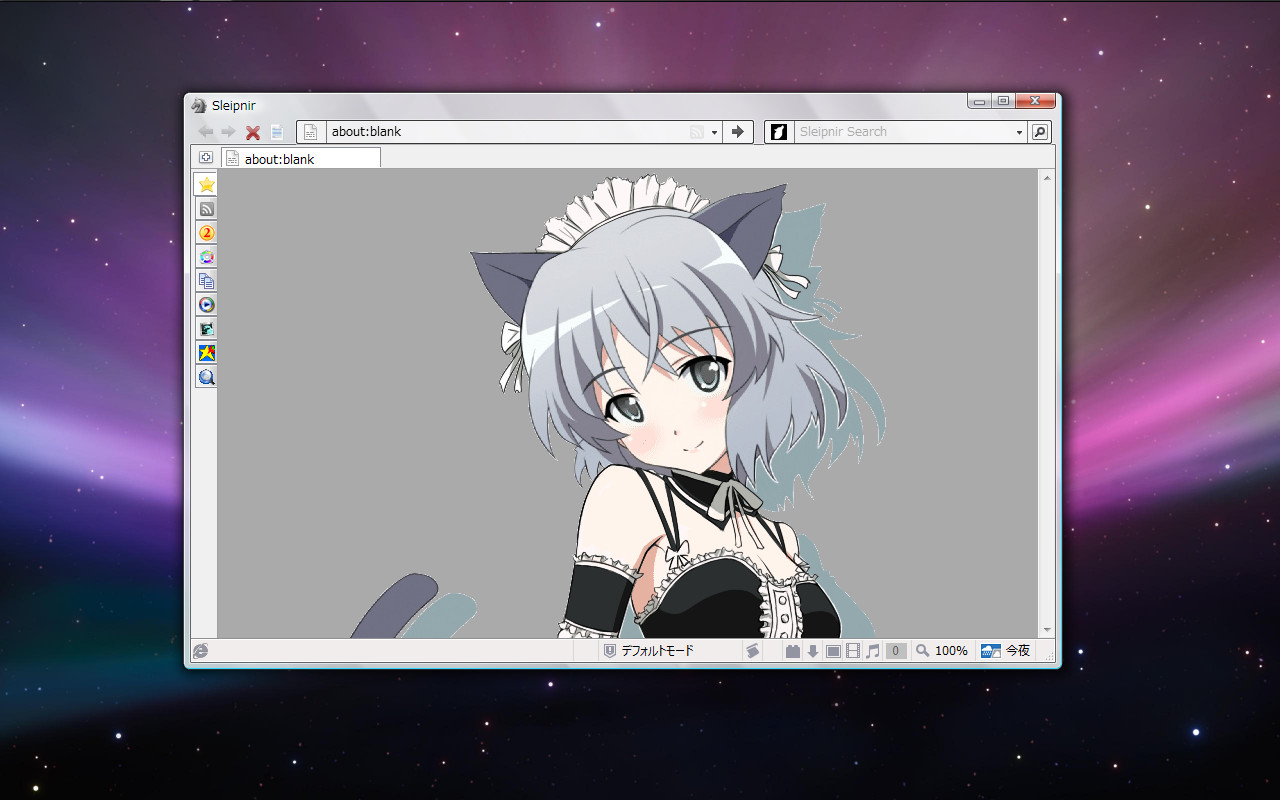Toggle the down arrow icon in status bar
The width and height of the screenshot is (1280, 800).
tap(813, 651)
